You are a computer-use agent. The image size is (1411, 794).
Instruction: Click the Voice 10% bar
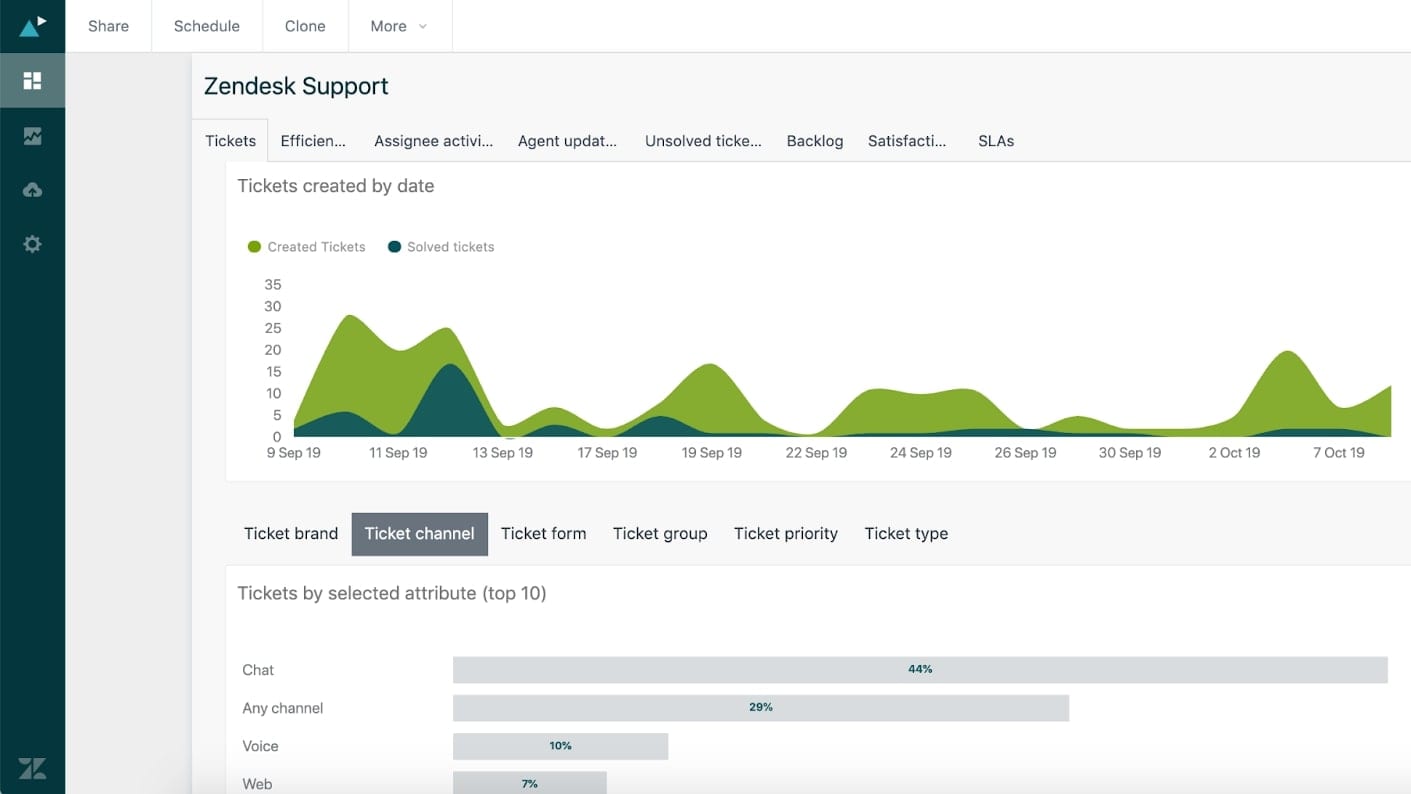[x=560, y=746]
